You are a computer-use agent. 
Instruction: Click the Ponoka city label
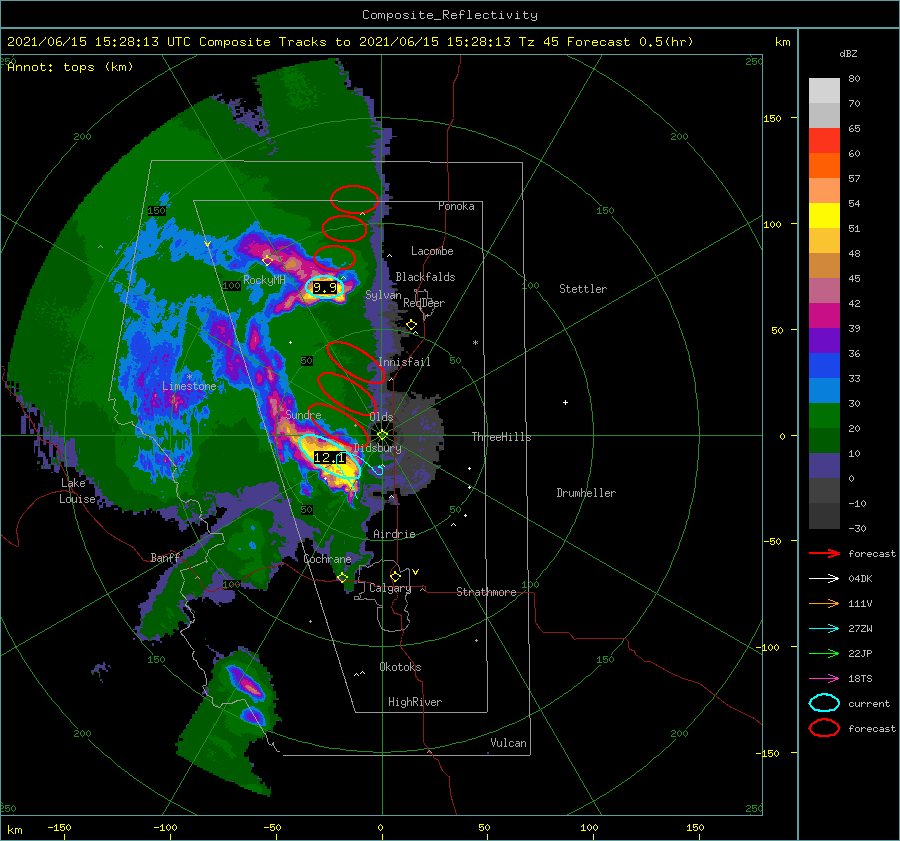coord(456,206)
